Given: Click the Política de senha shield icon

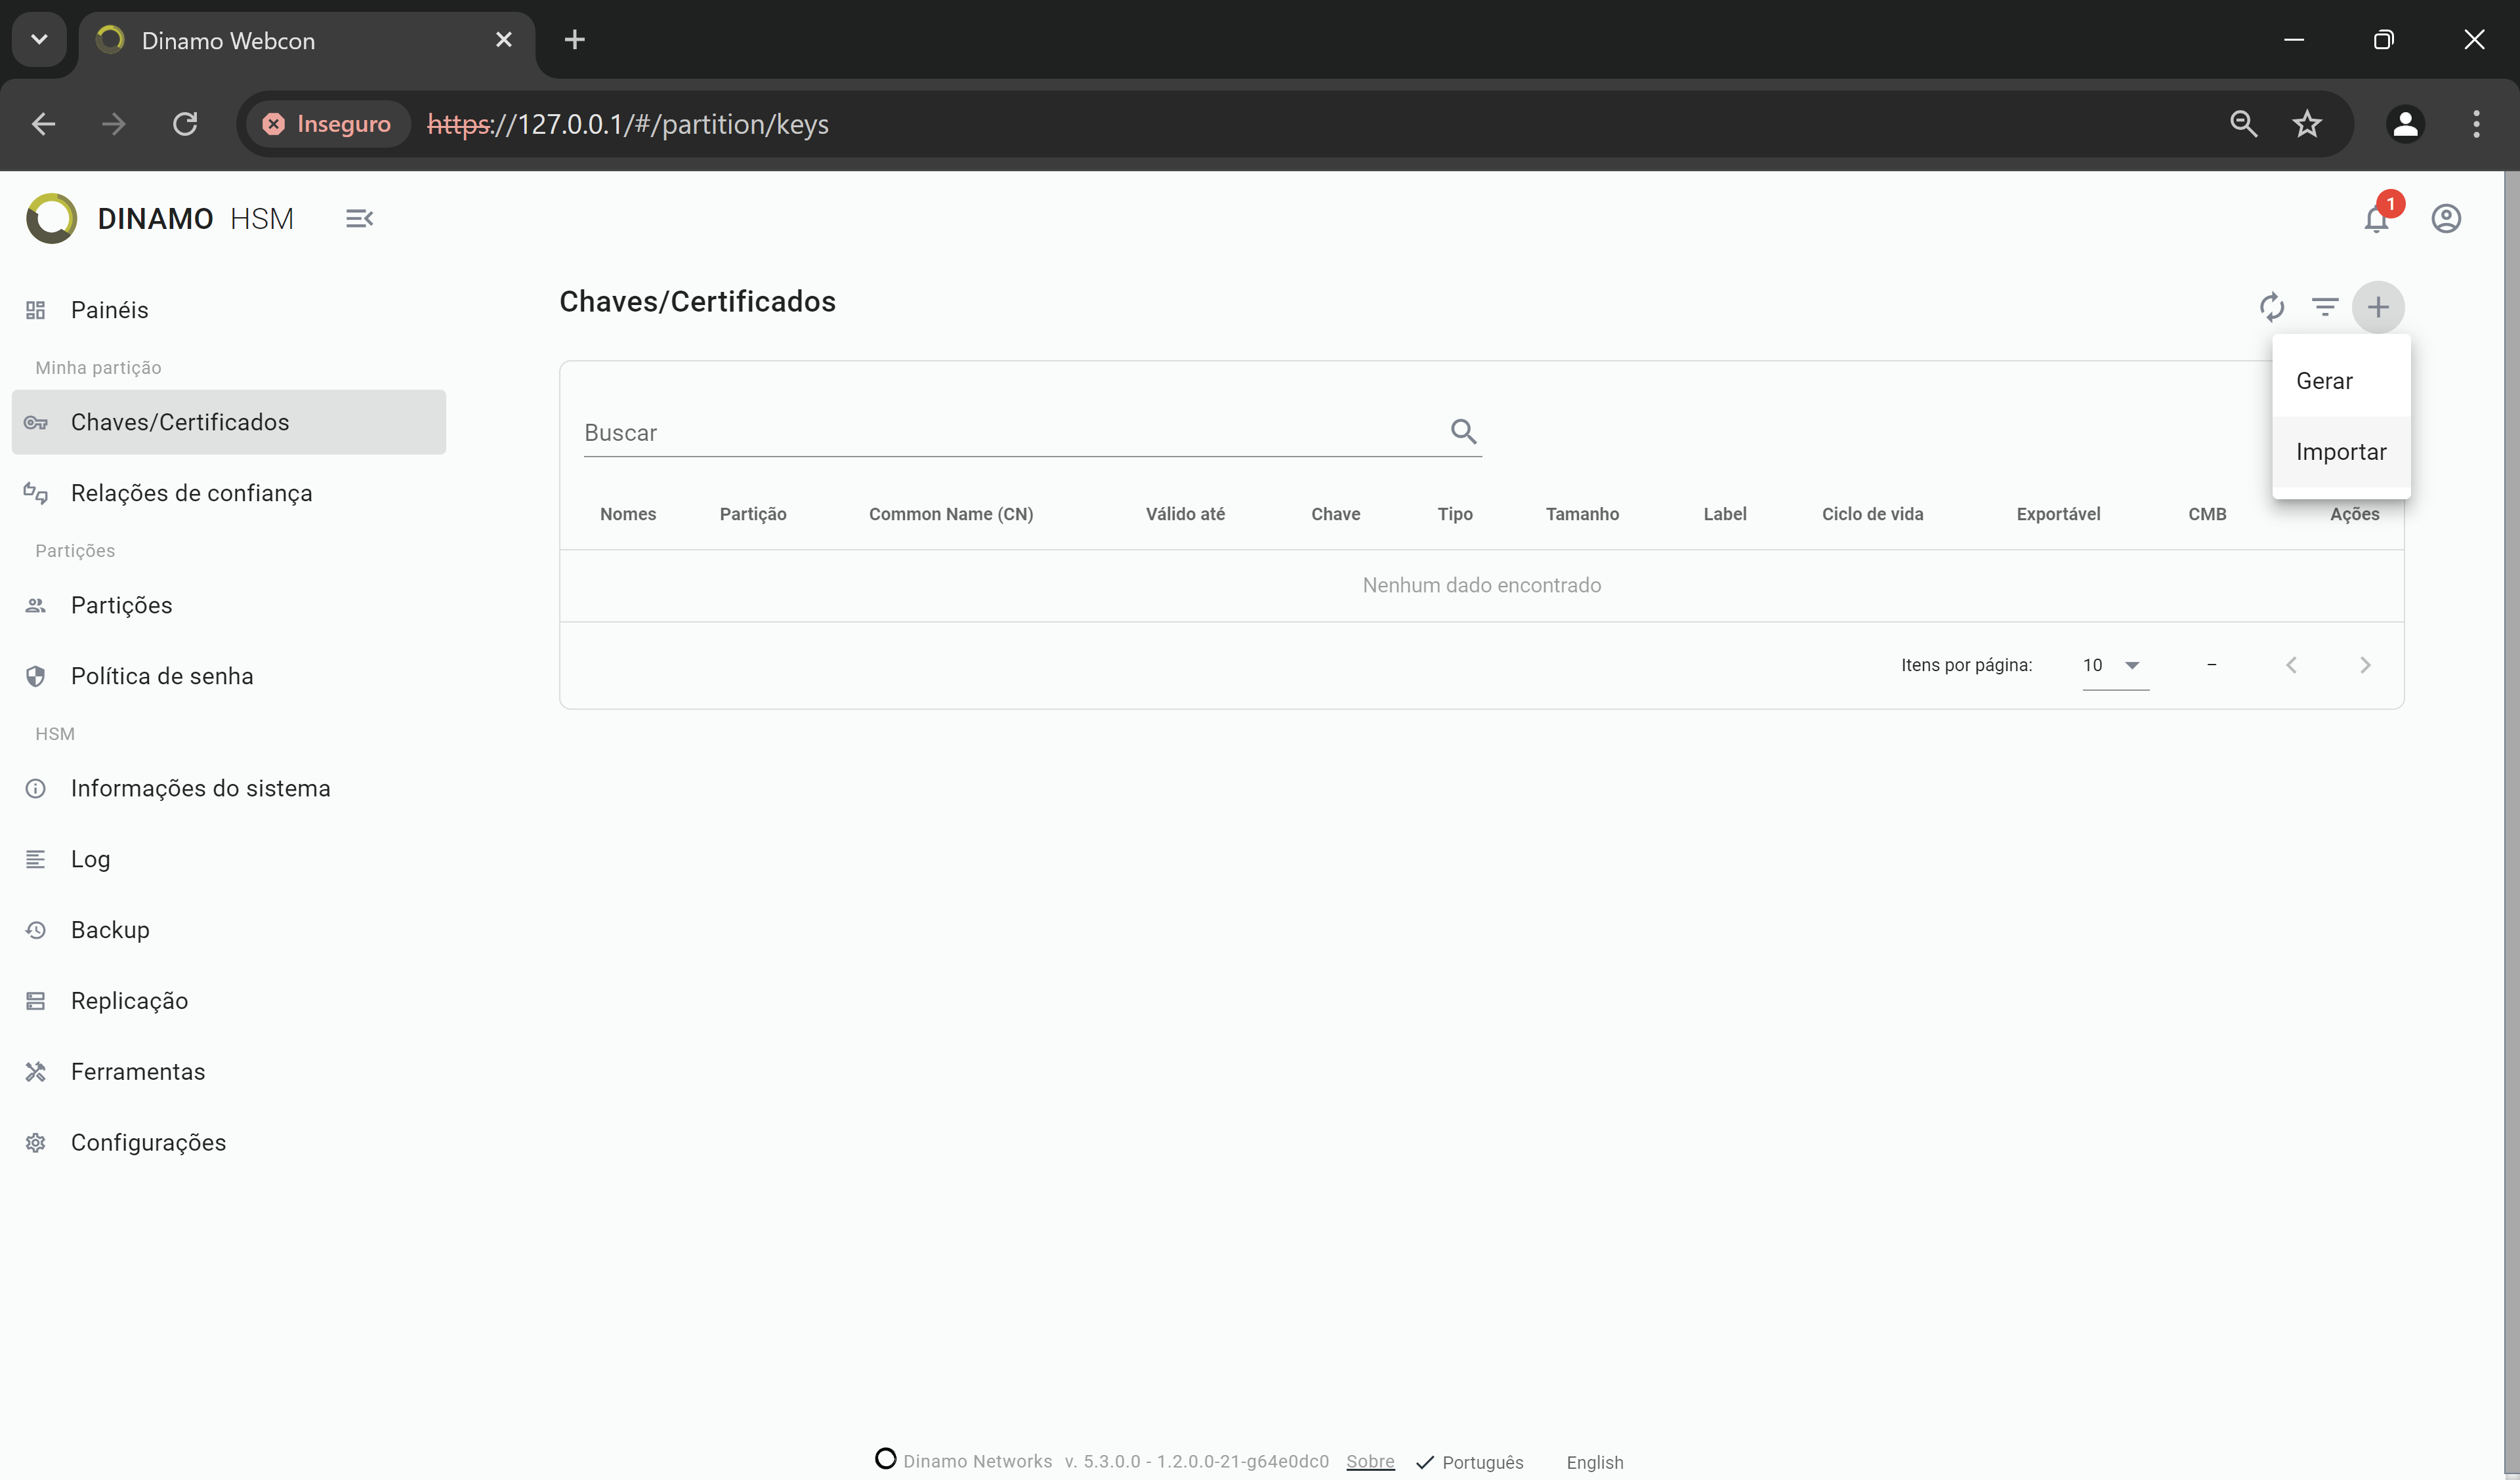Looking at the screenshot, I should tap(36, 676).
